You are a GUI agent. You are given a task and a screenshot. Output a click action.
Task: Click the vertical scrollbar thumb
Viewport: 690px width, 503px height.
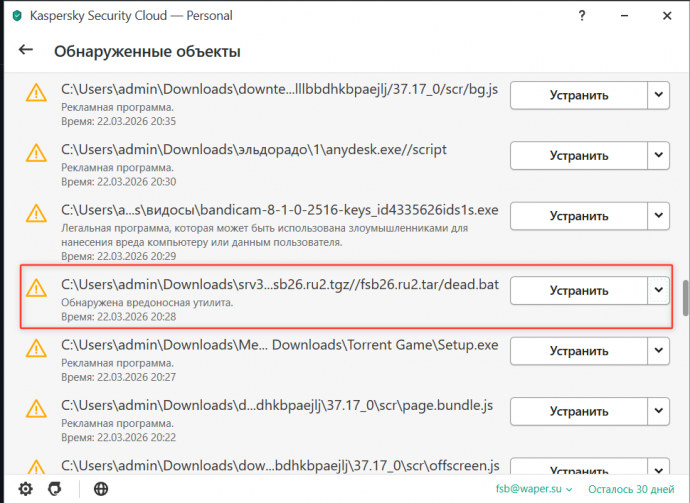pos(683,297)
